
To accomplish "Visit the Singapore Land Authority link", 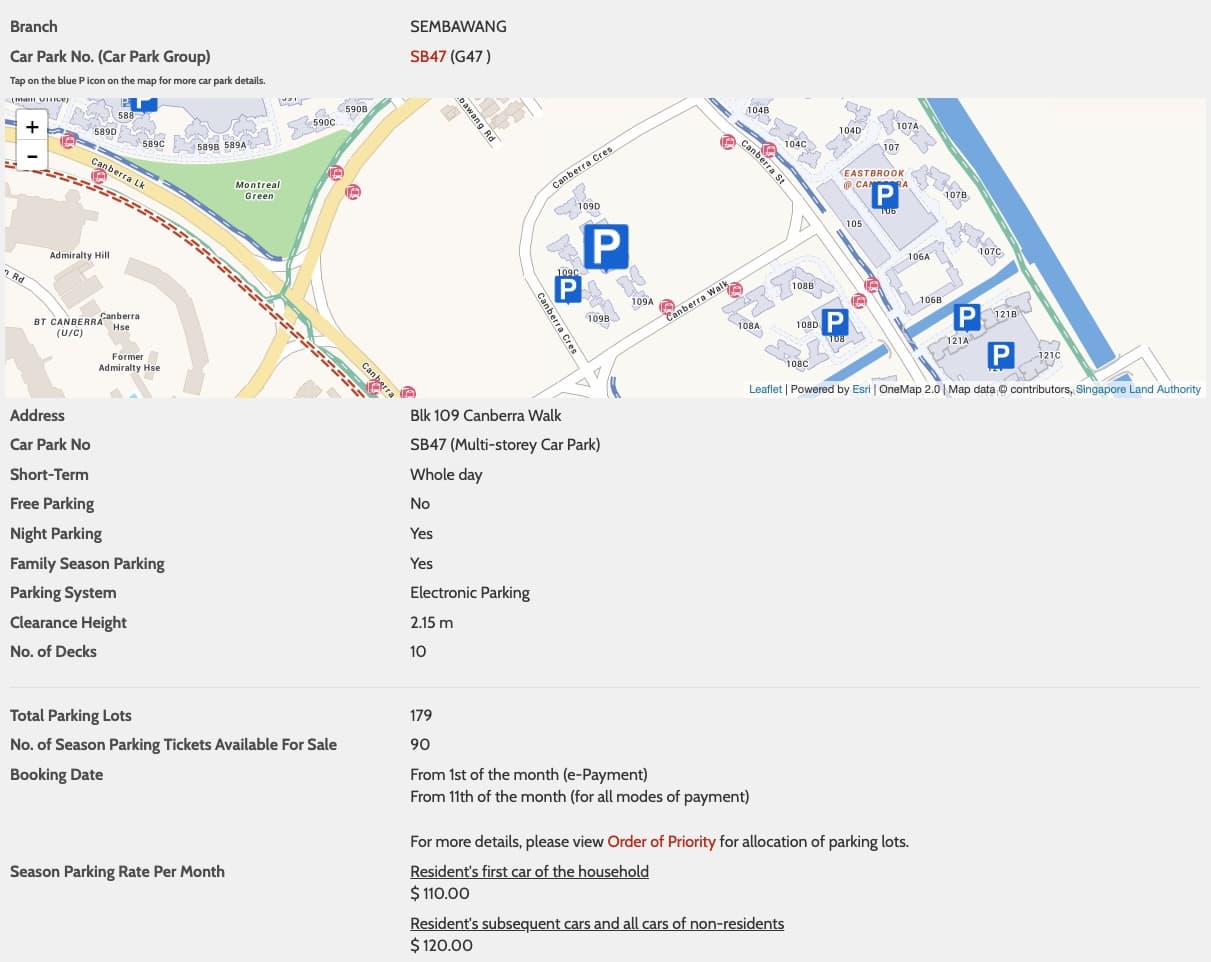I will (x=1138, y=389).
